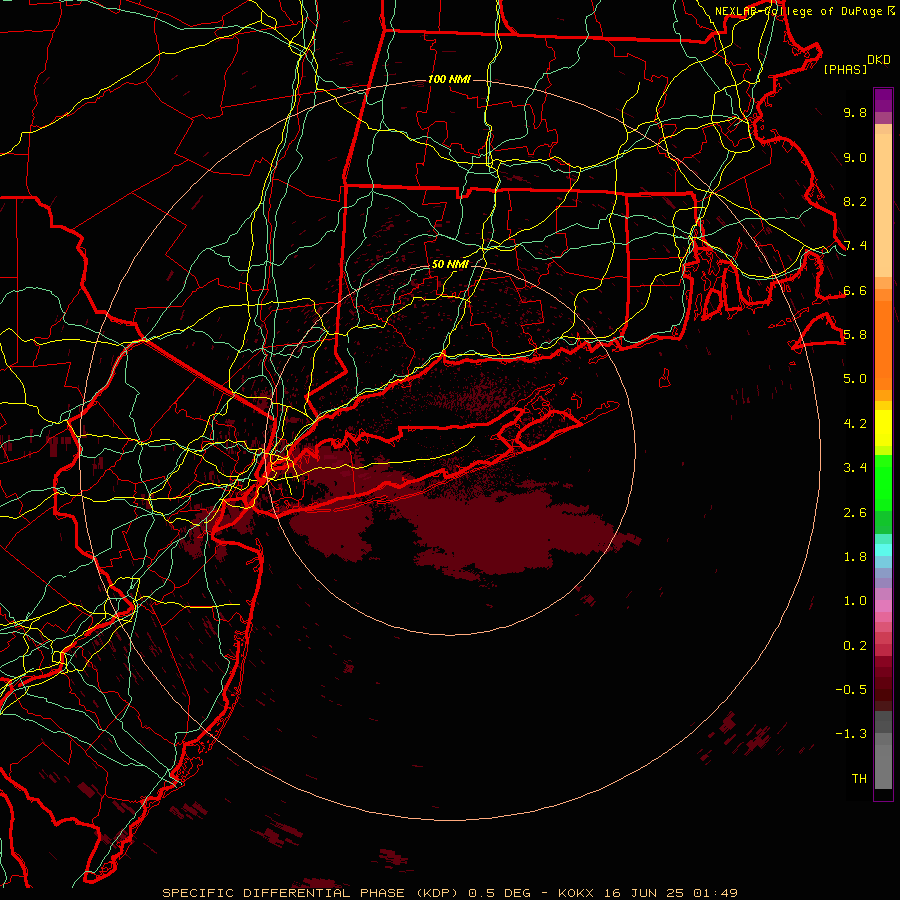Image resolution: width=900 pixels, height=900 pixels.
Task: Click the TH label on the color scale
Action: 859,779
